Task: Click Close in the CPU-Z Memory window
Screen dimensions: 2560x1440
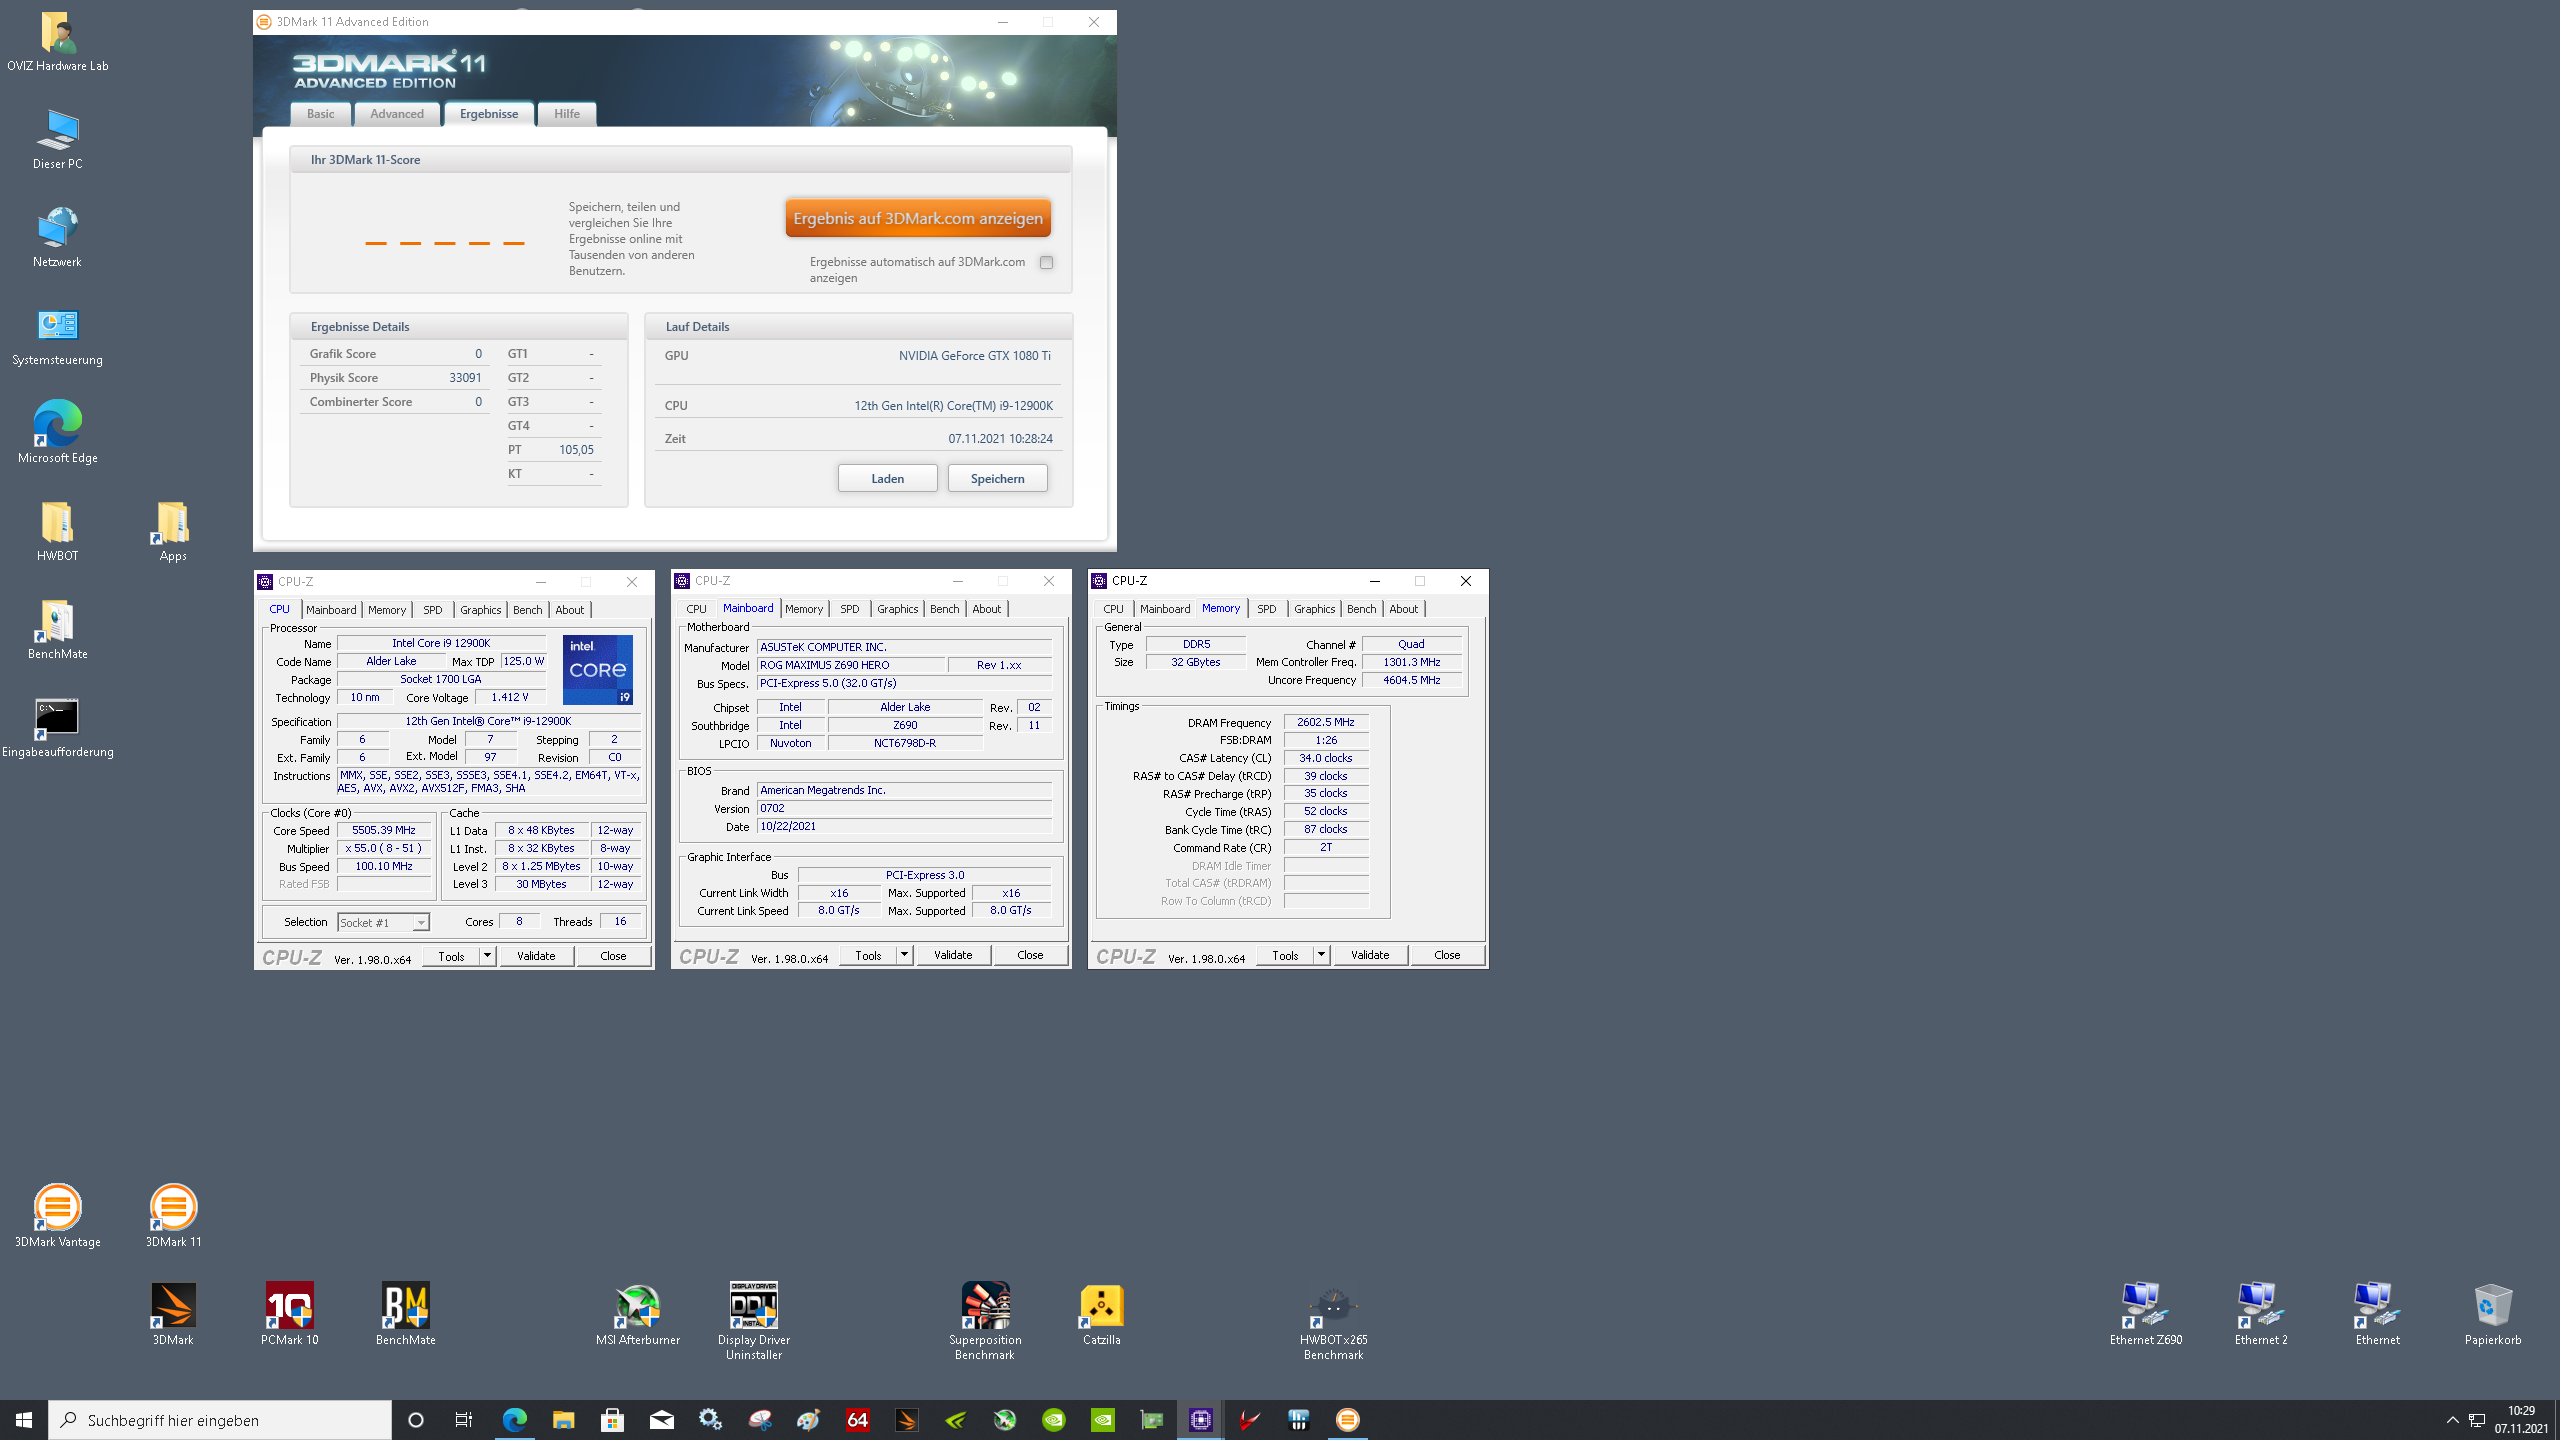Action: pos(1447,955)
